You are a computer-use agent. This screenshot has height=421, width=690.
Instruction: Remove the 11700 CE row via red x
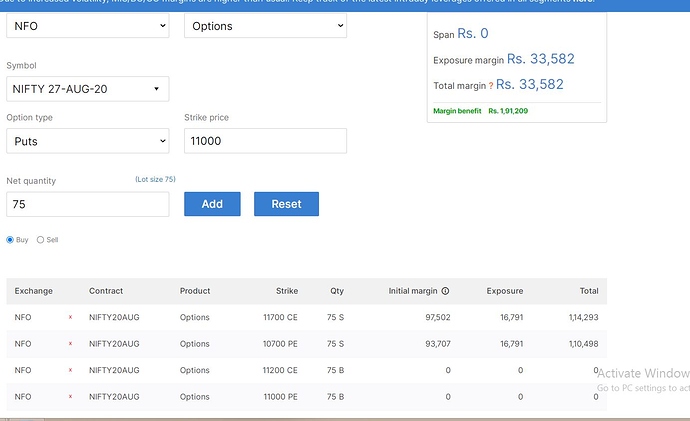point(70,317)
